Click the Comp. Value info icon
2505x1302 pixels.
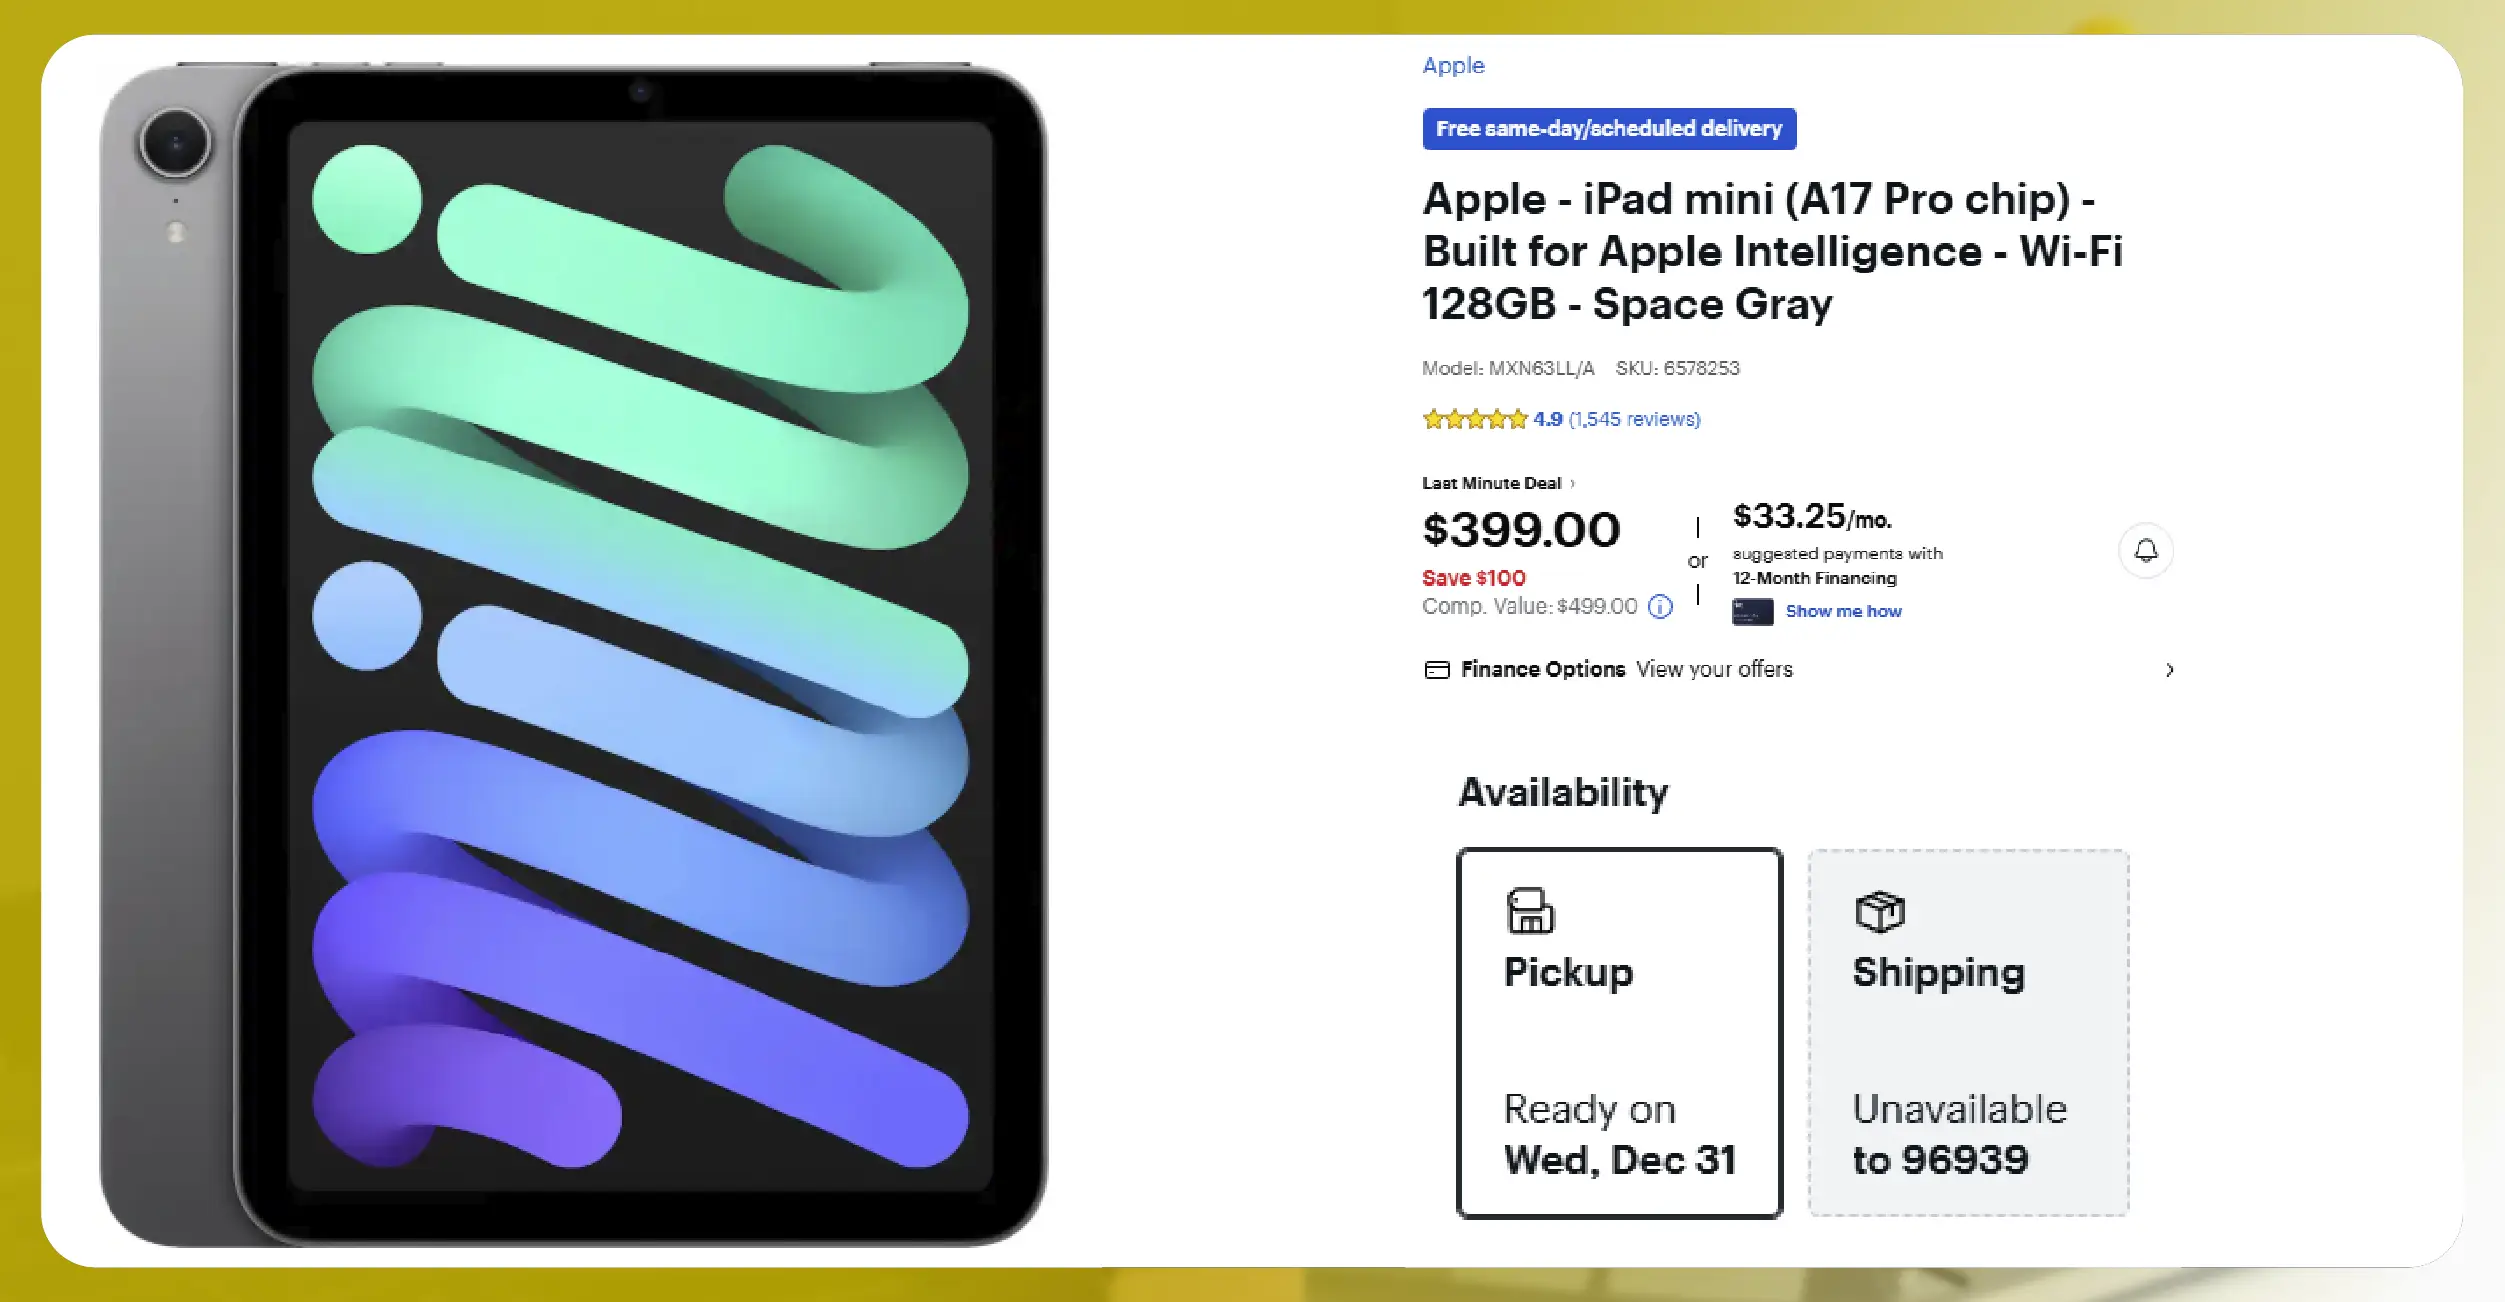(x=1660, y=606)
